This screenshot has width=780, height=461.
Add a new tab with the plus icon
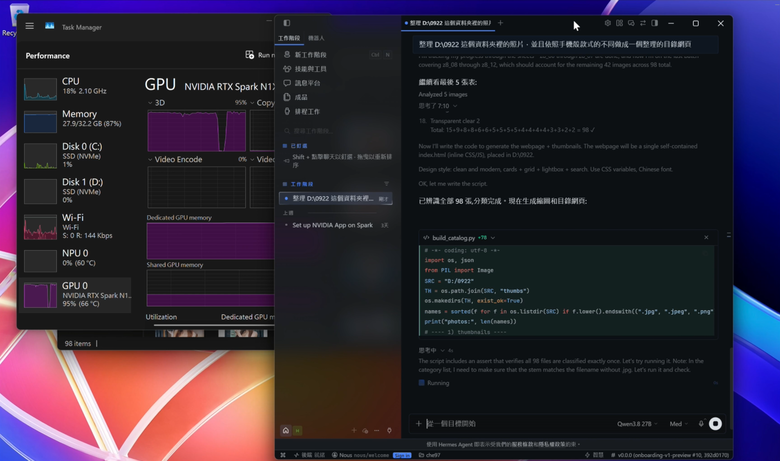point(500,23)
